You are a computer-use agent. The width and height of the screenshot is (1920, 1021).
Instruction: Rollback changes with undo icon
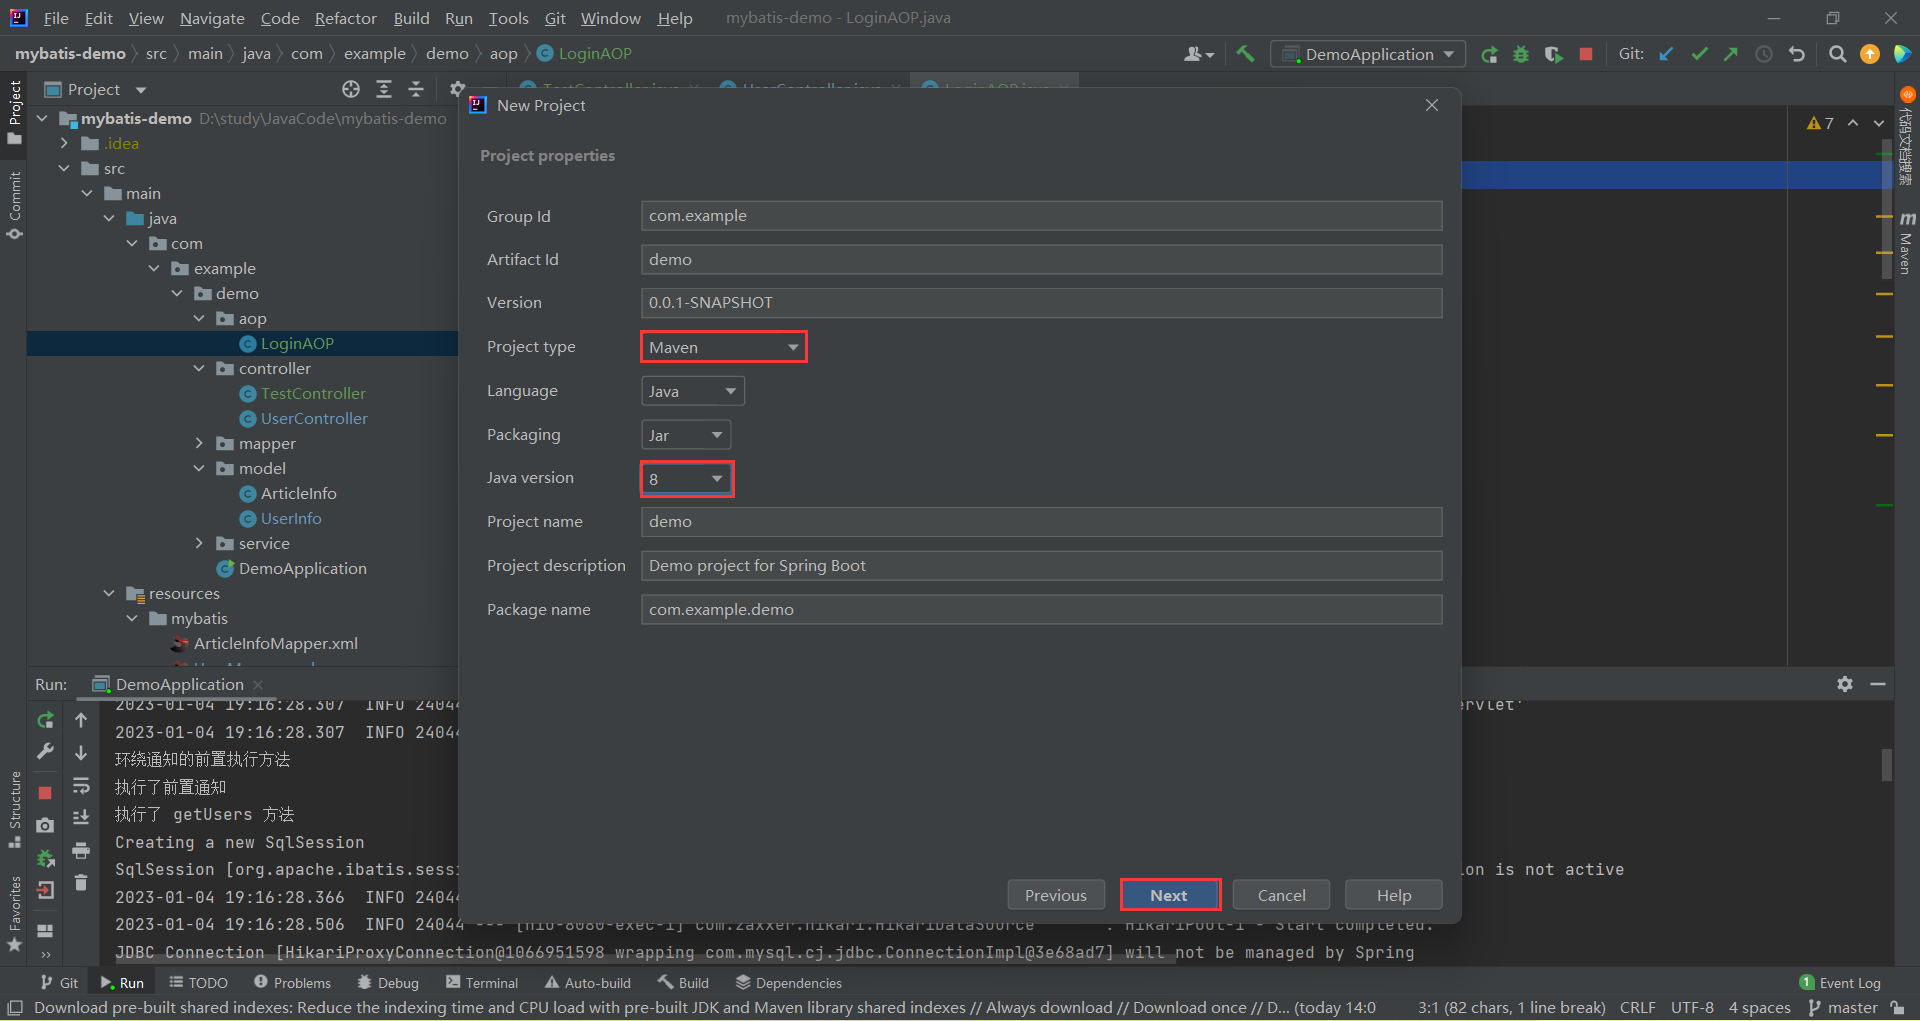tap(1797, 54)
